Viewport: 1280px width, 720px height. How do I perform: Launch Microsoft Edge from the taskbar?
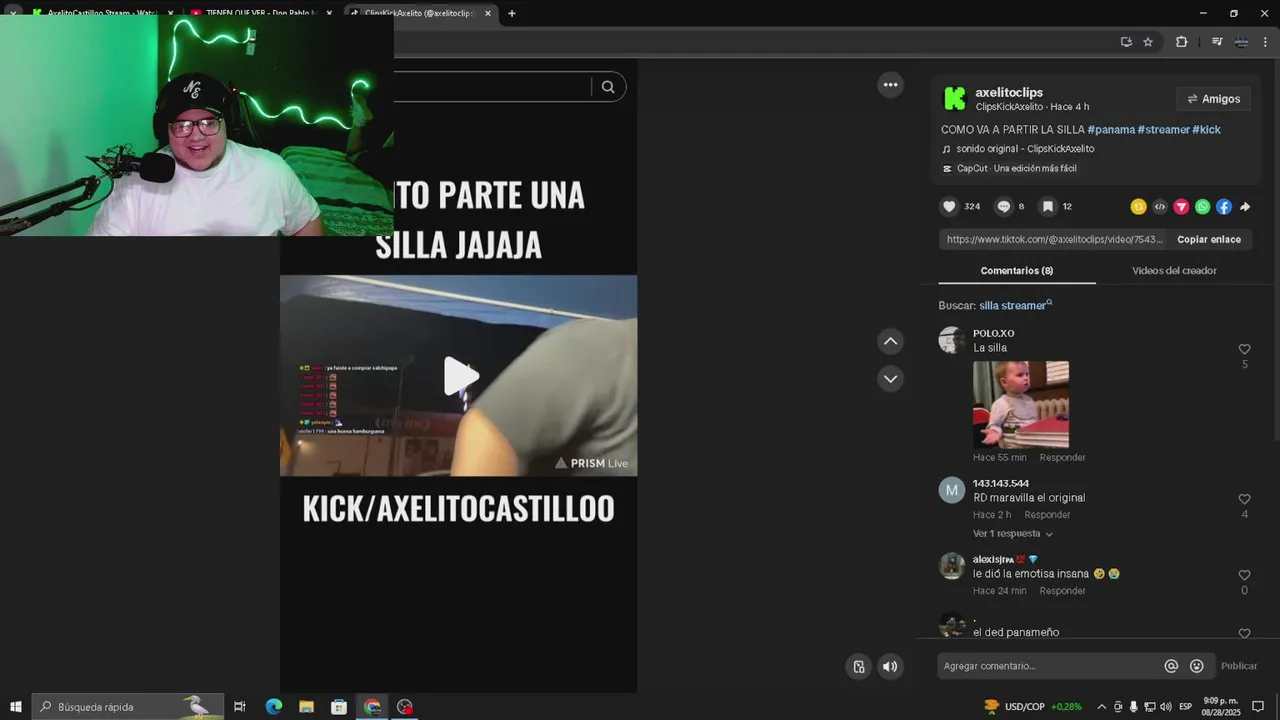274,707
